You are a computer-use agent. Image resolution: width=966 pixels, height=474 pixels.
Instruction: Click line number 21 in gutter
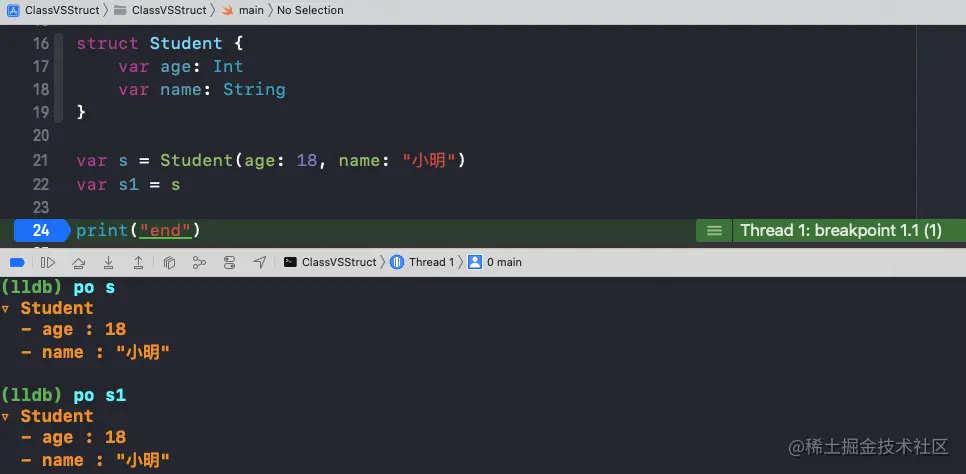tap(41, 160)
